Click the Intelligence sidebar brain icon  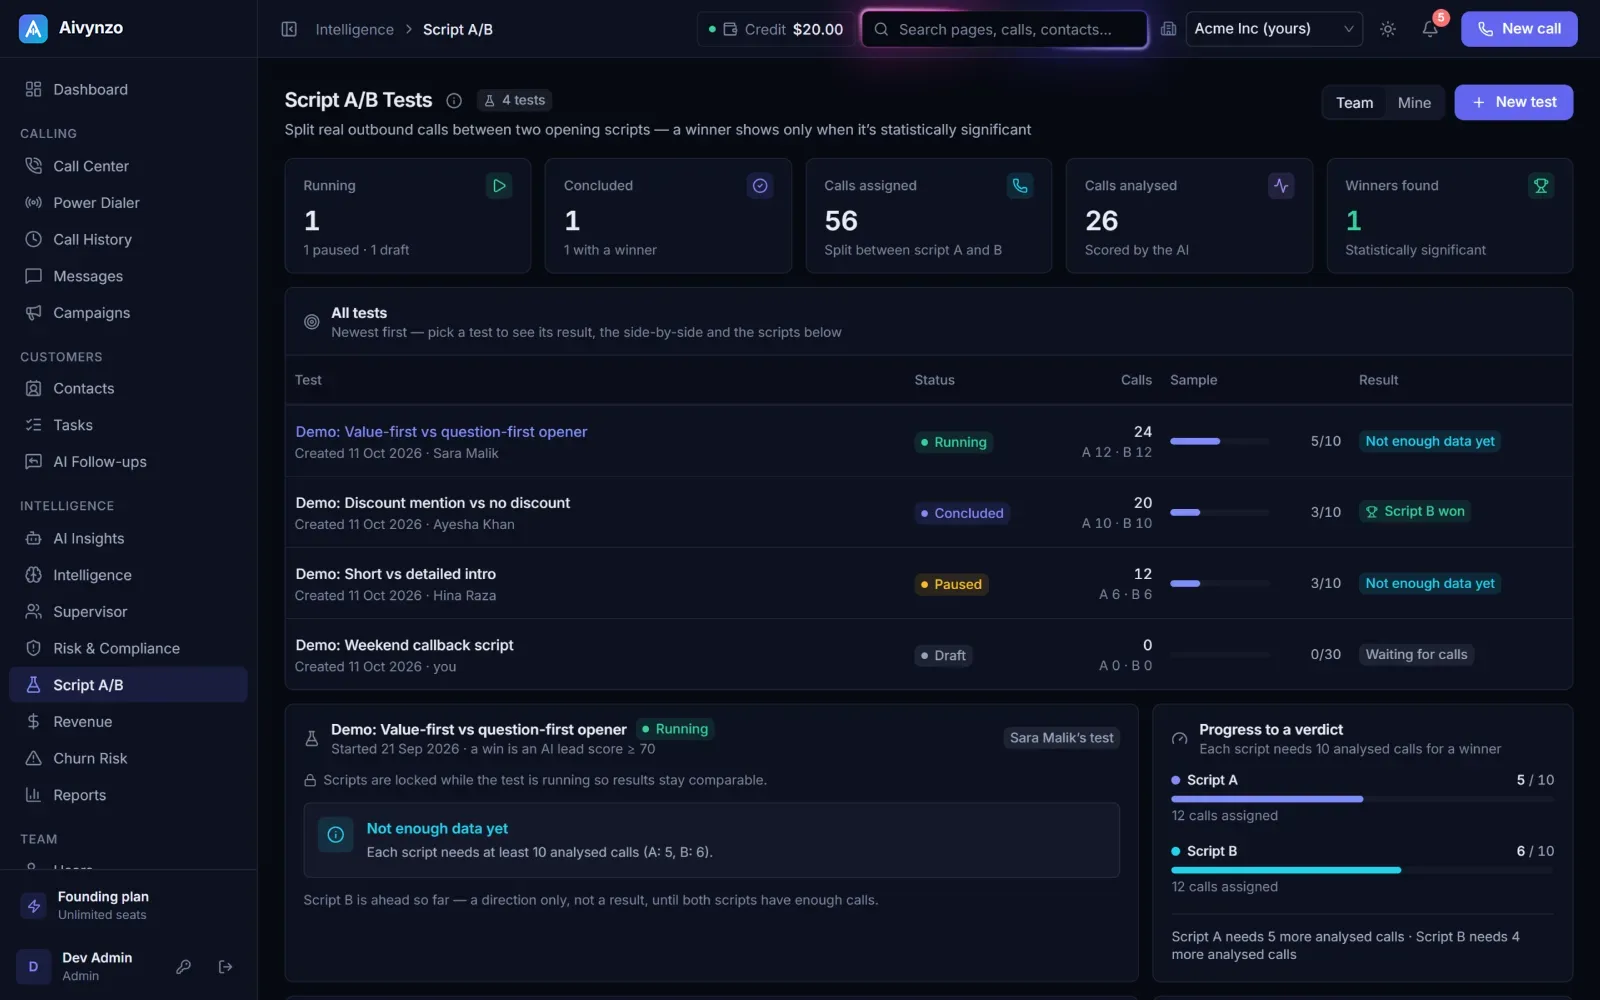click(33, 575)
